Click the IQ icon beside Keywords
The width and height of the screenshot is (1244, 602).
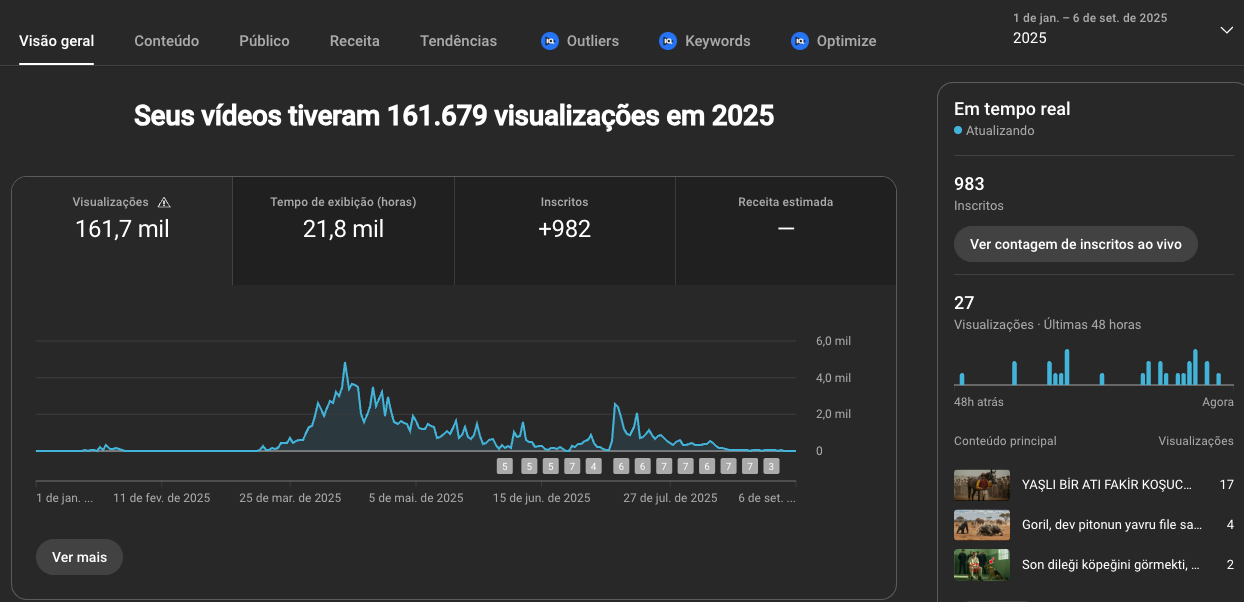pyautogui.click(x=668, y=41)
